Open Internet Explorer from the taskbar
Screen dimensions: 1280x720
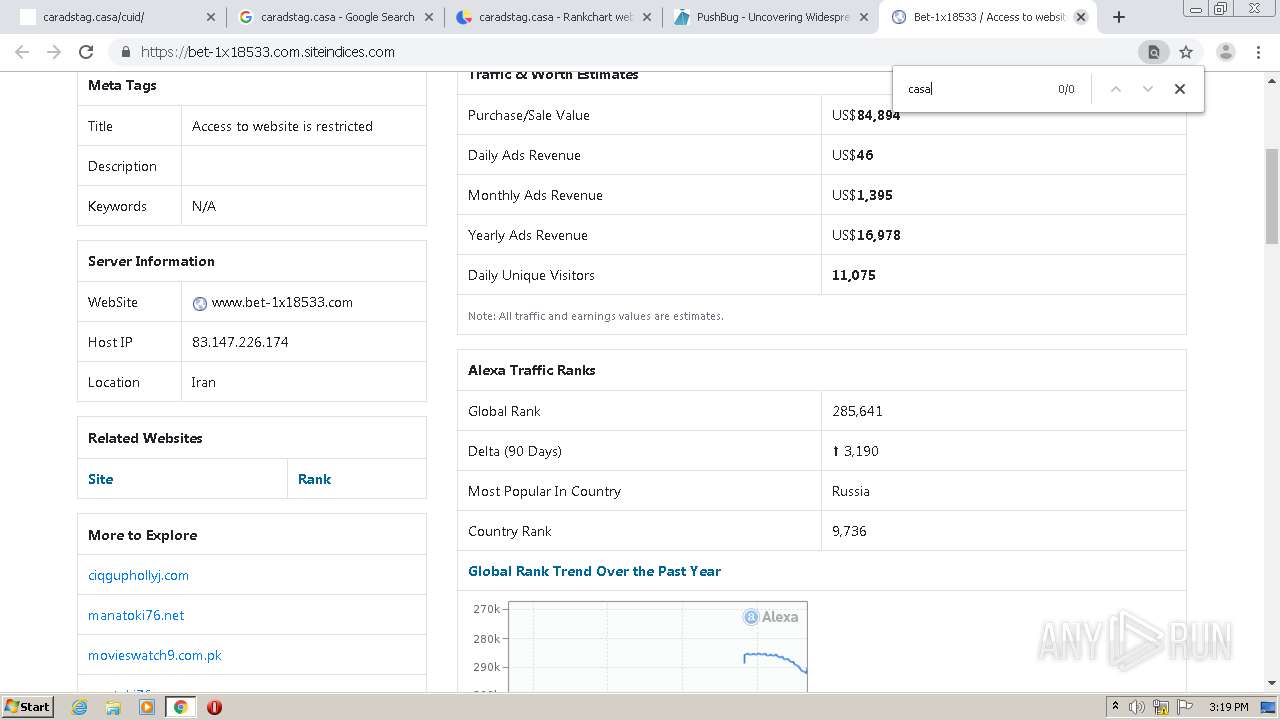point(80,707)
